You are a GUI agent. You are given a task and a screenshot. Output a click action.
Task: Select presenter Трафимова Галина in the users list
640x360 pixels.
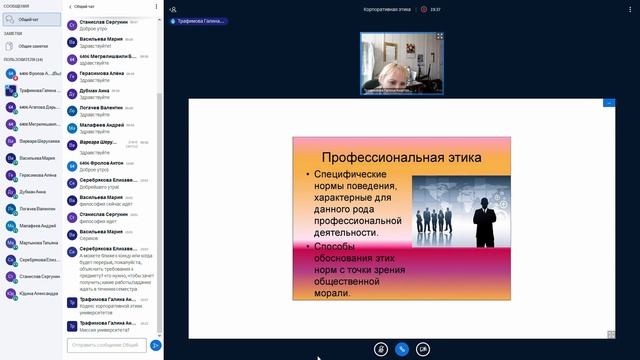click(x=33, y=91)
